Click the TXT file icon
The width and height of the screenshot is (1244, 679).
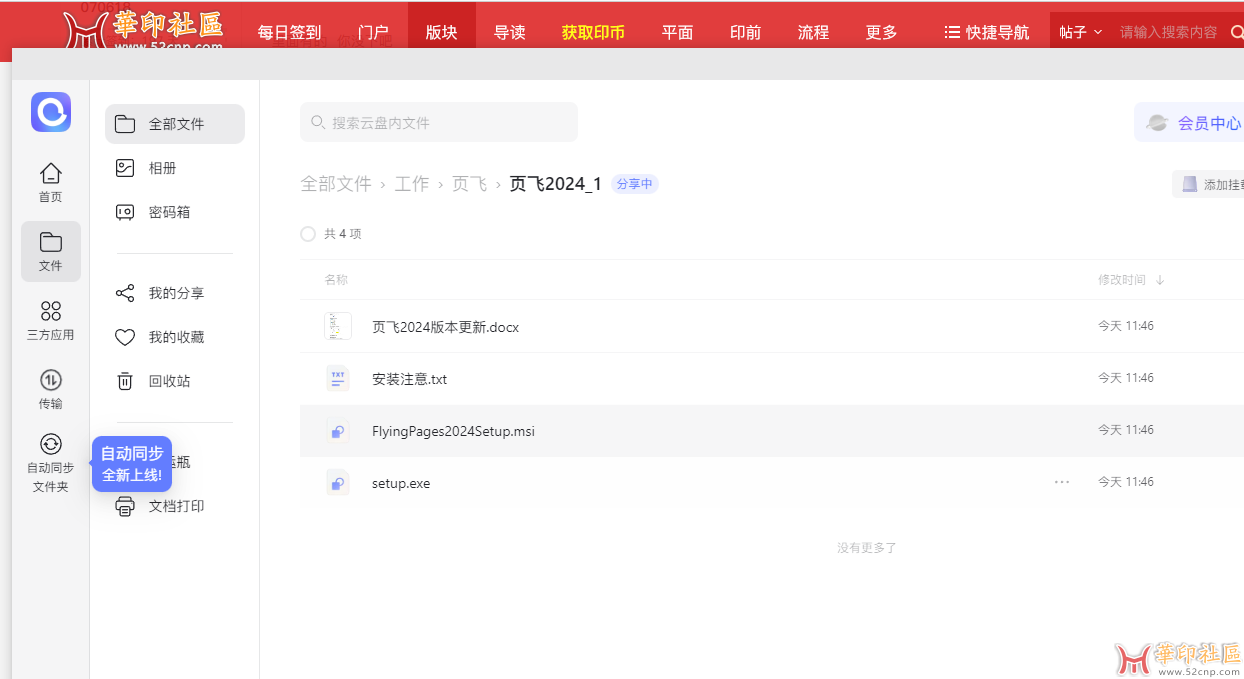(x=338, y=378)
